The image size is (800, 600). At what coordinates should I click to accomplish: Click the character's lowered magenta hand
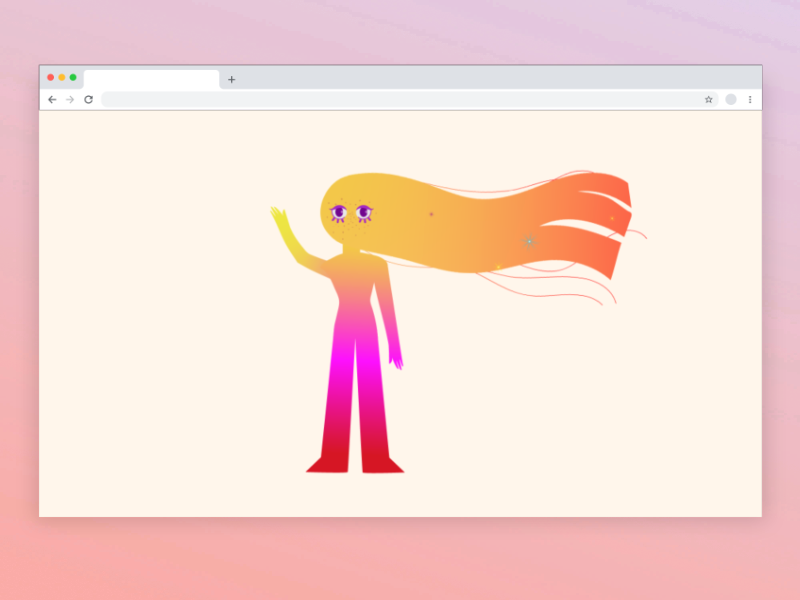click(396, 358)
